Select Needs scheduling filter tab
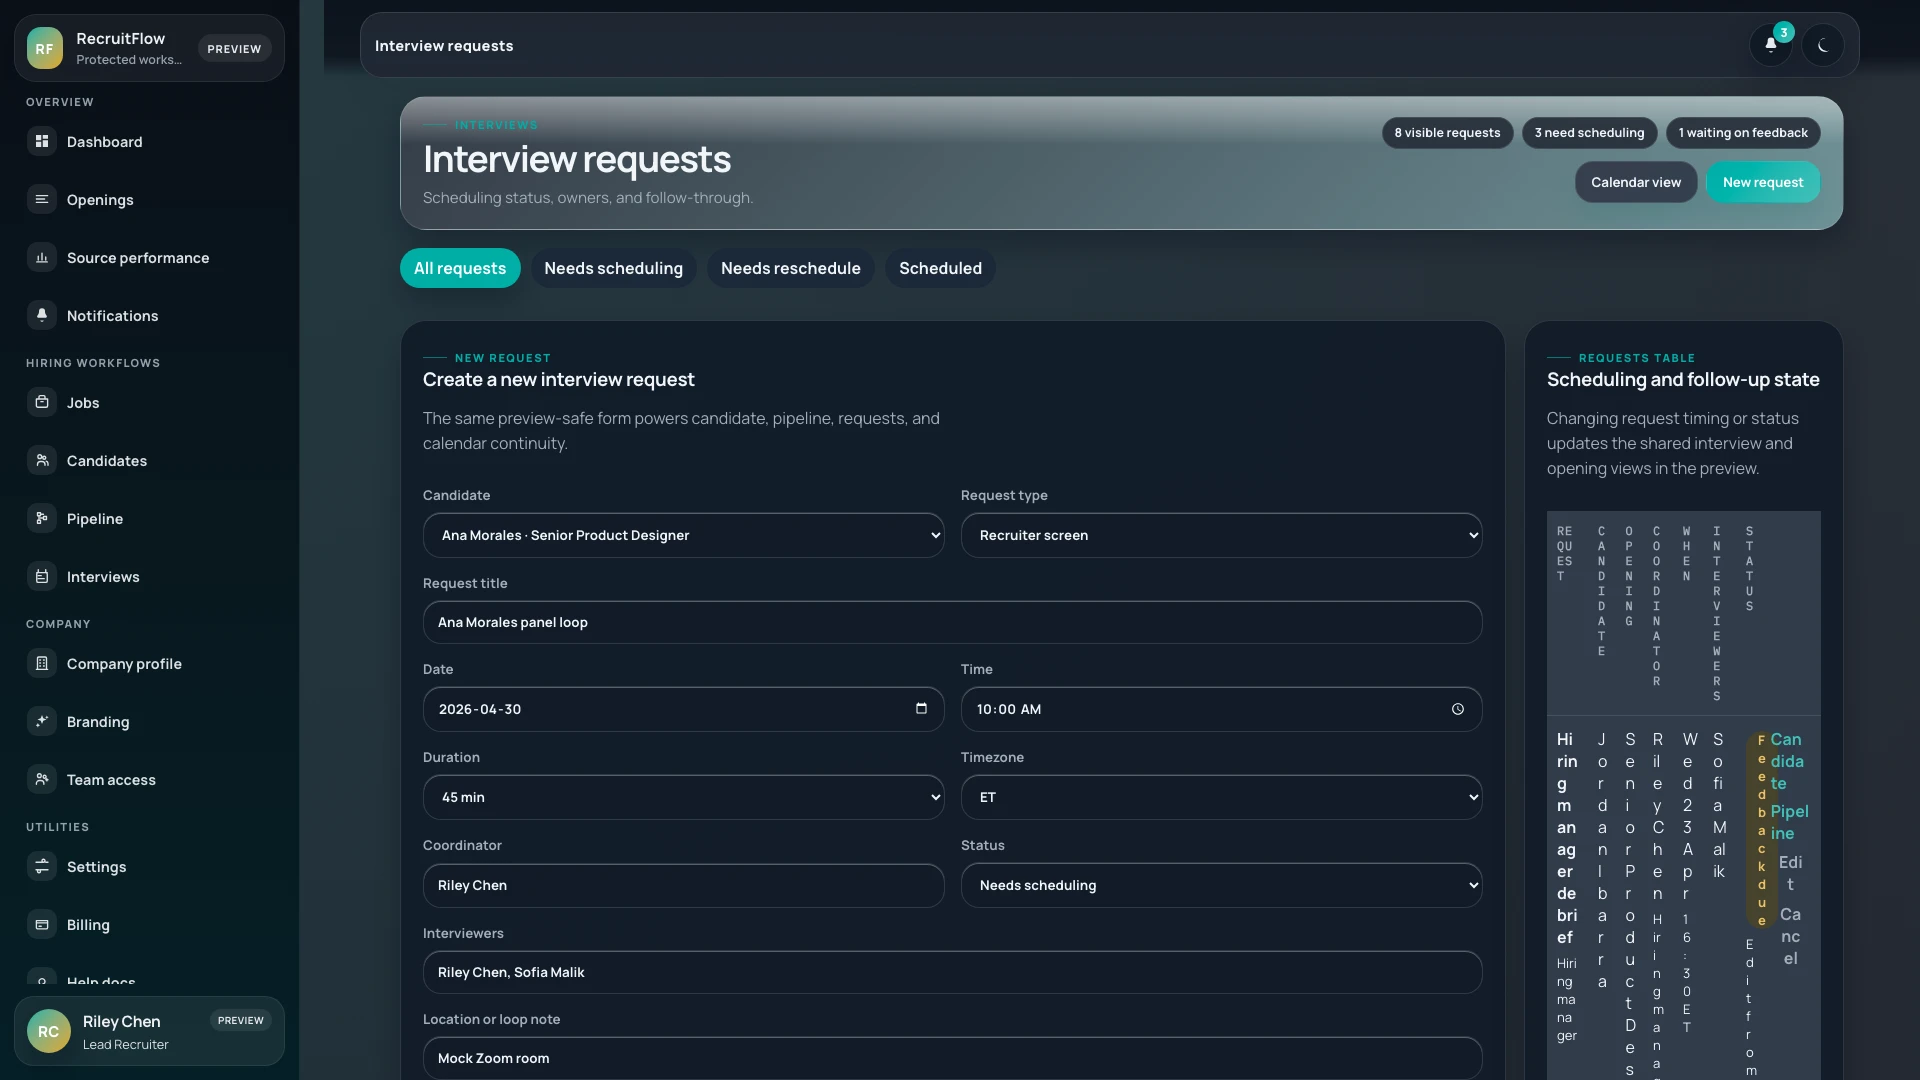Viewport: 1920px width, 1080px height. (x=613, y=268)
